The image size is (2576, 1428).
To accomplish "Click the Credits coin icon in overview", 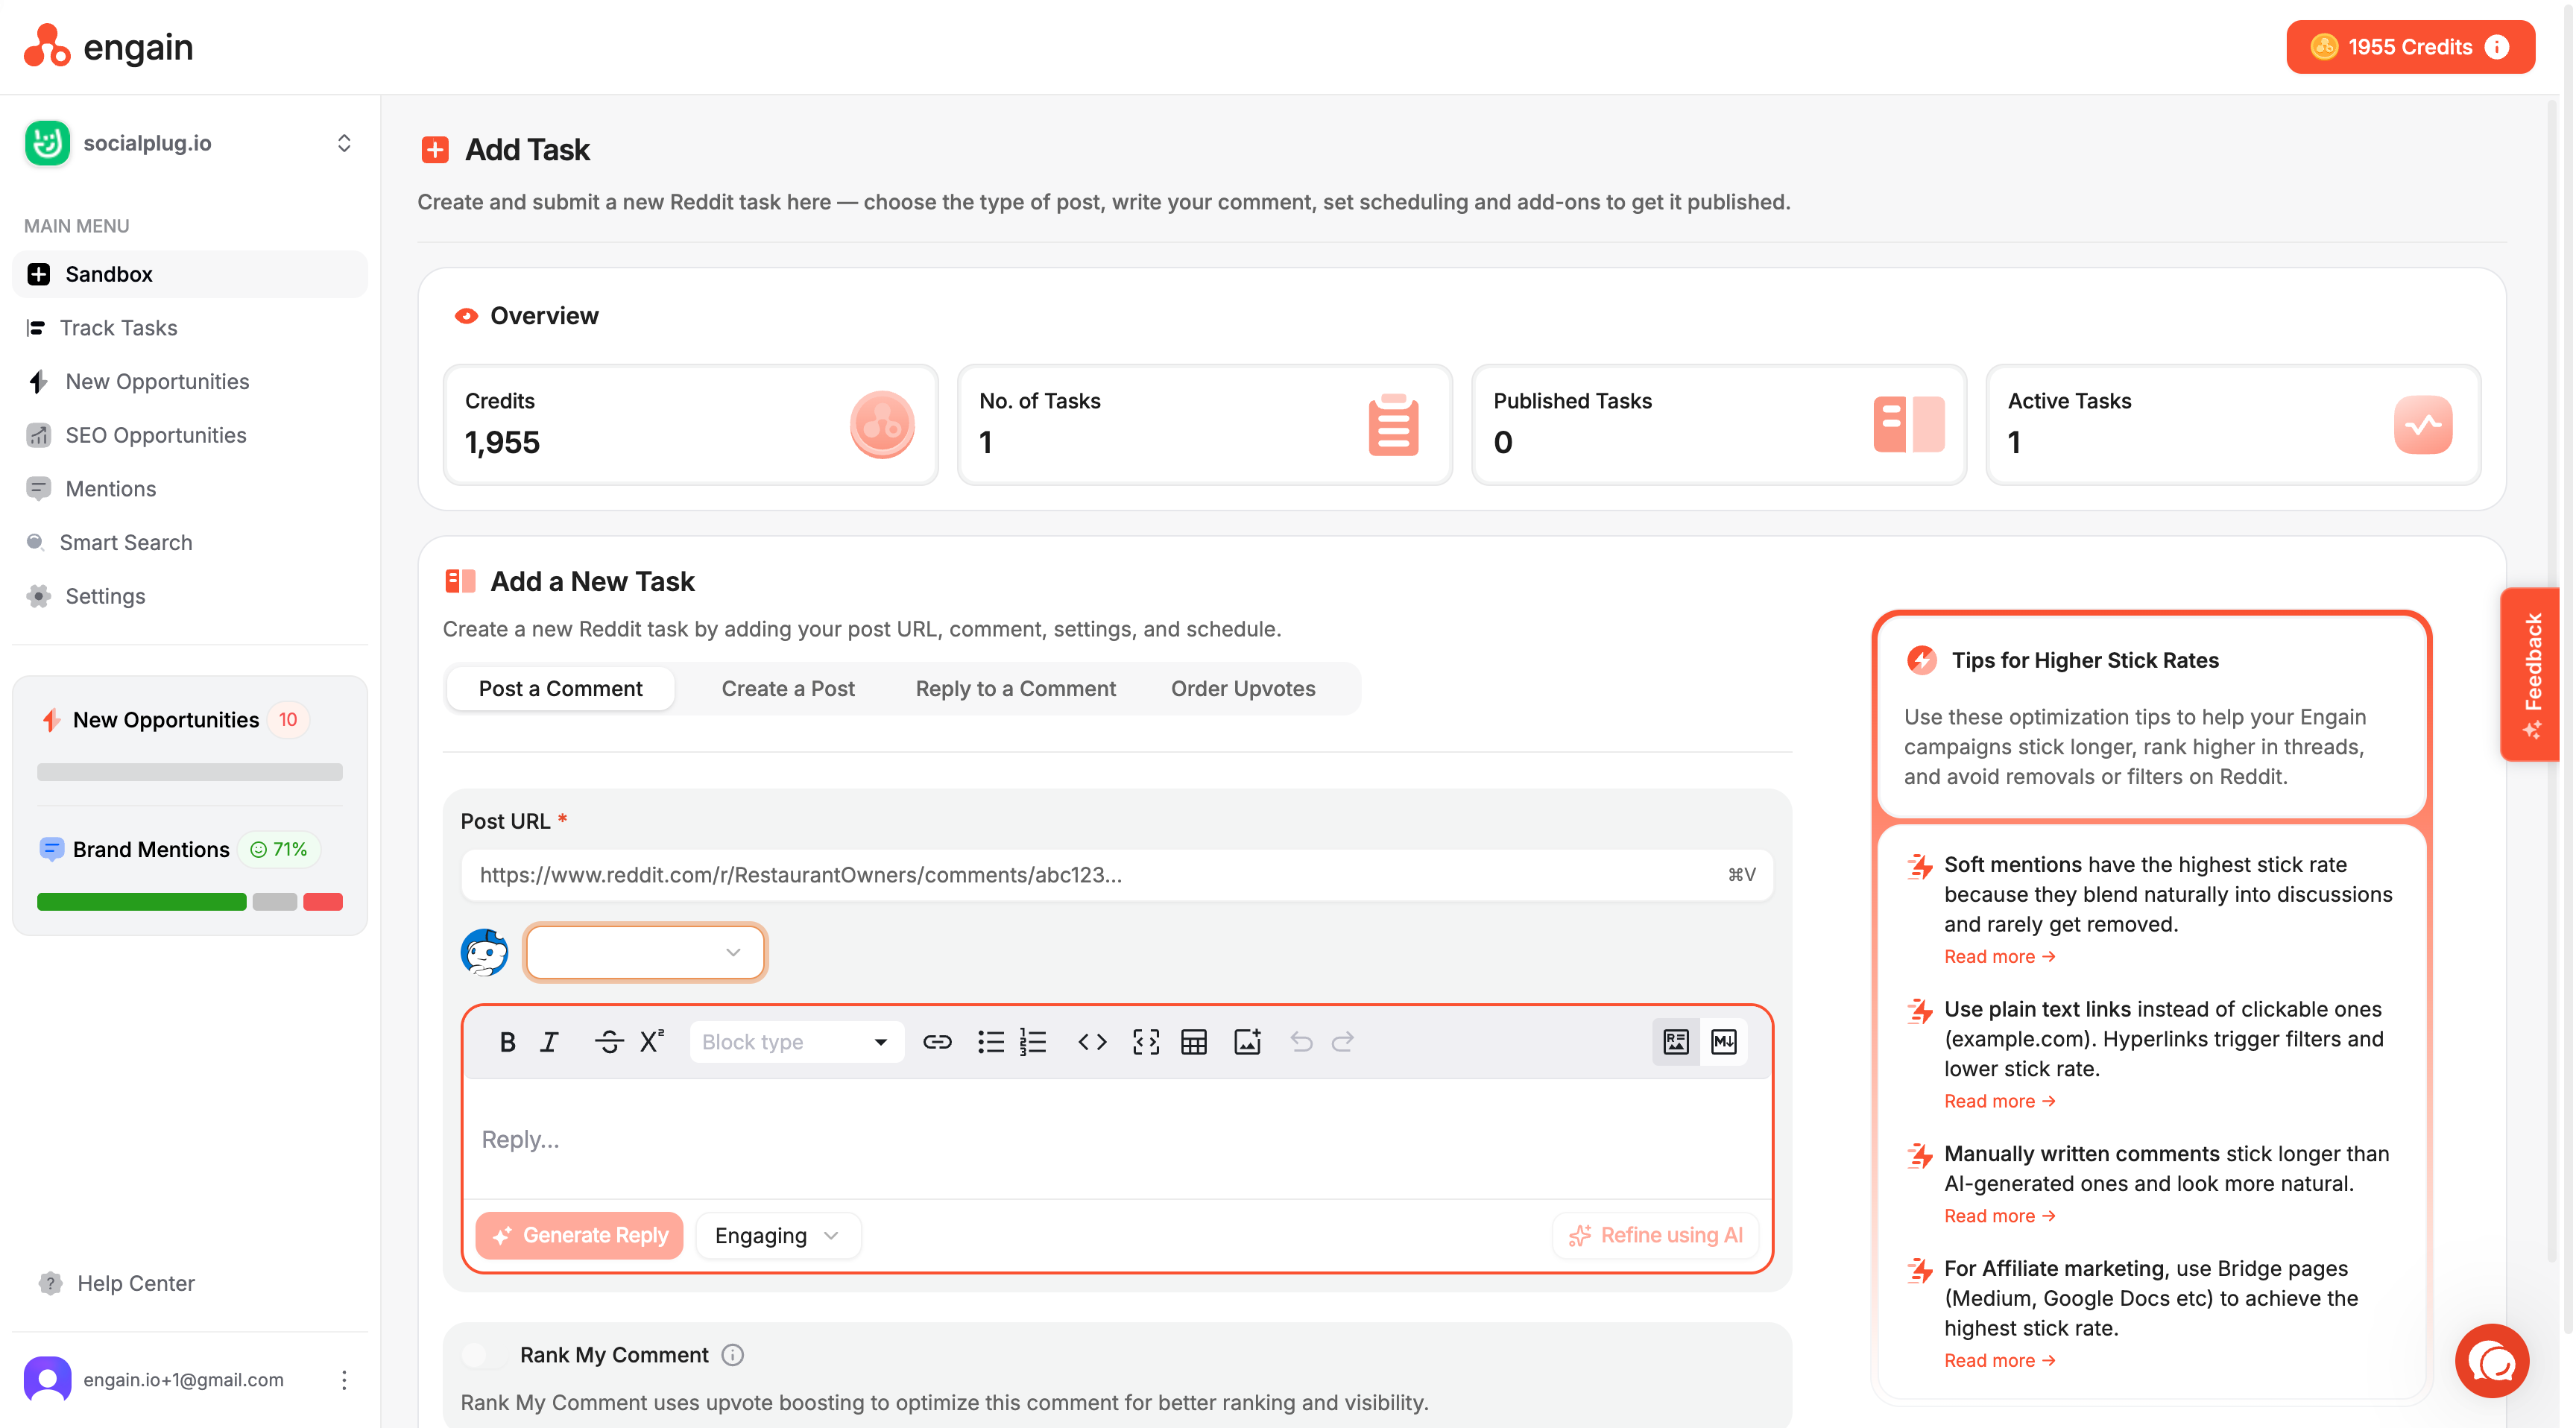I will click(882, 424).
